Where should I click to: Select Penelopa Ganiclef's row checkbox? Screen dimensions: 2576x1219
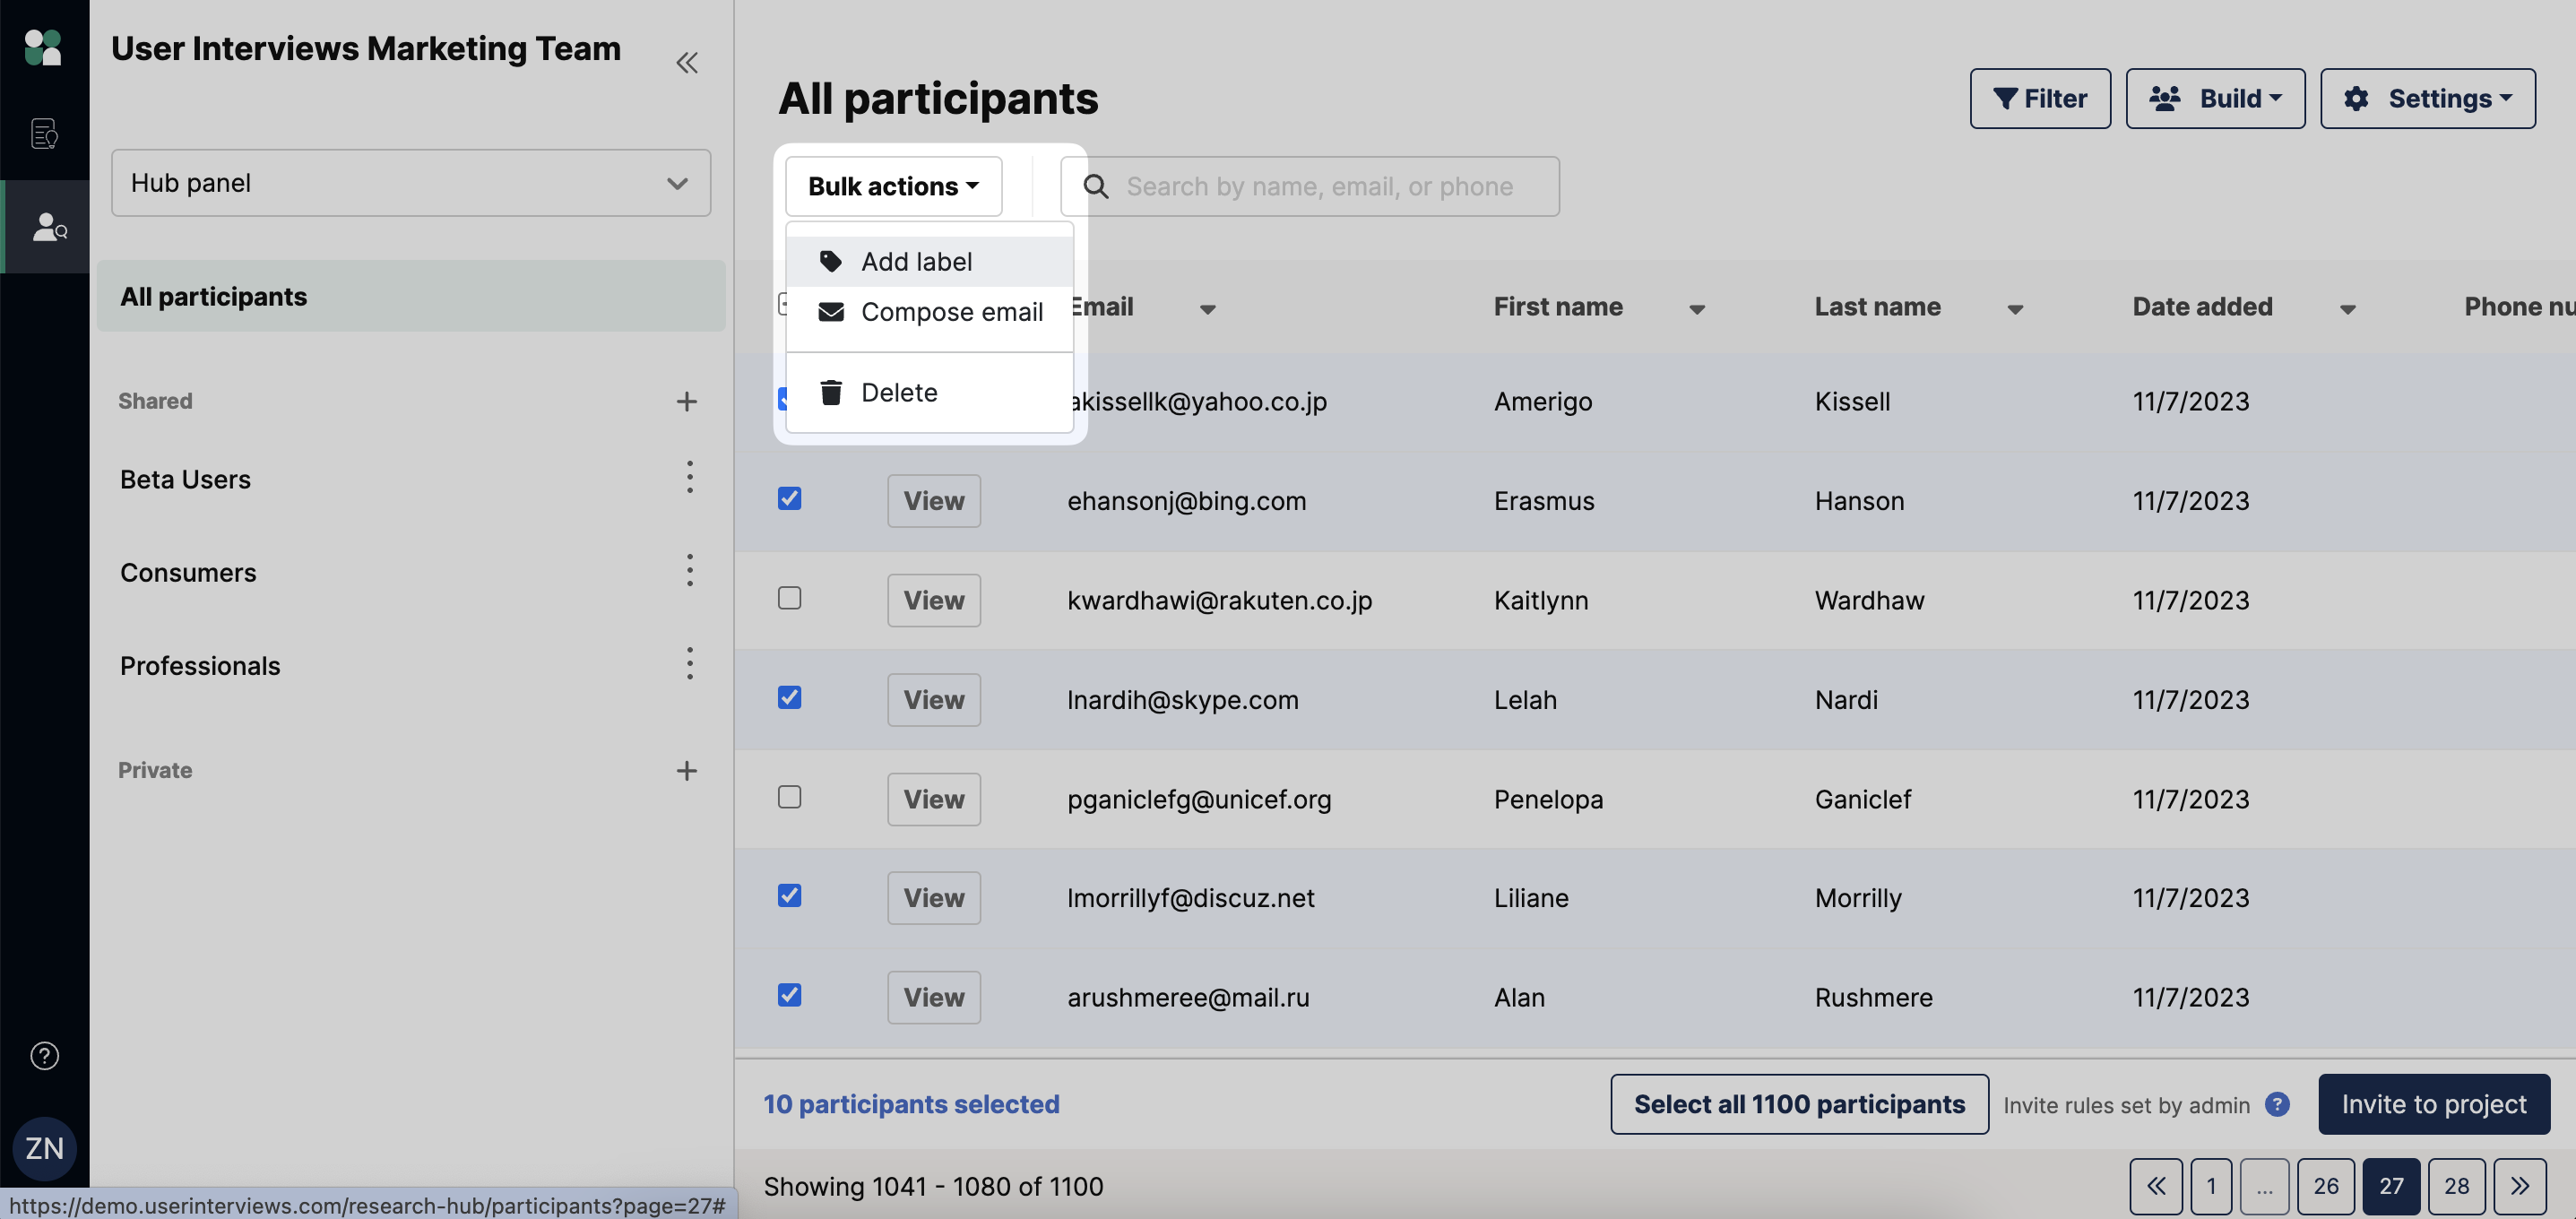click(789, 796)
